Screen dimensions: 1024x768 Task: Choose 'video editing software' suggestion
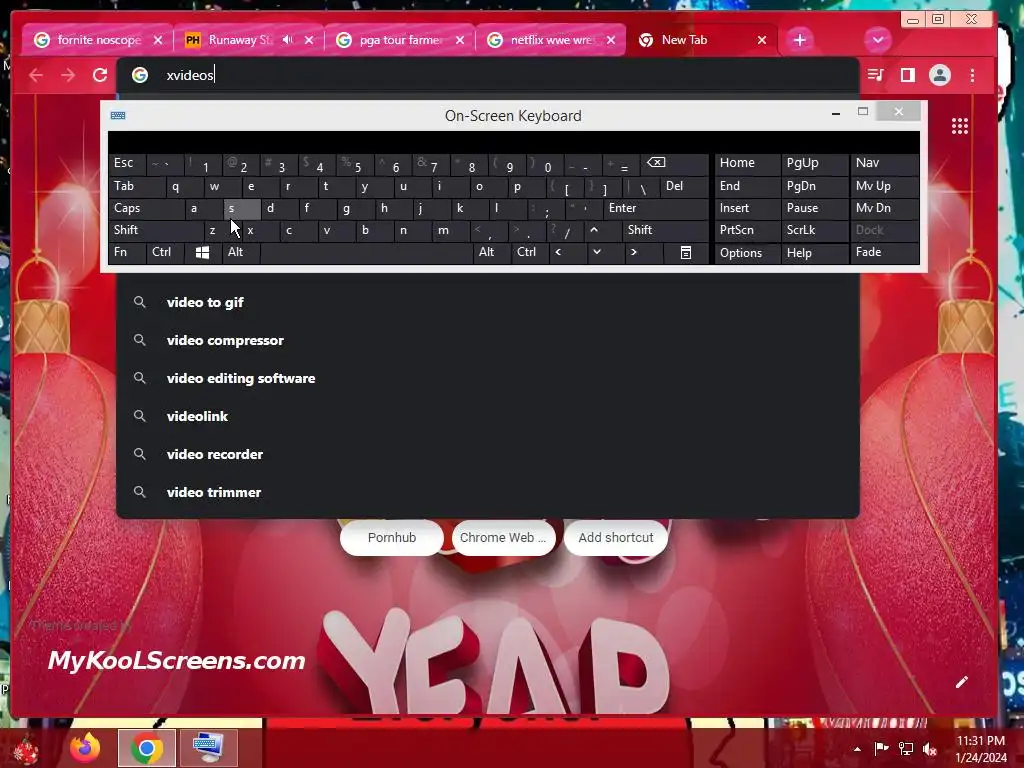tap(487, 378)
